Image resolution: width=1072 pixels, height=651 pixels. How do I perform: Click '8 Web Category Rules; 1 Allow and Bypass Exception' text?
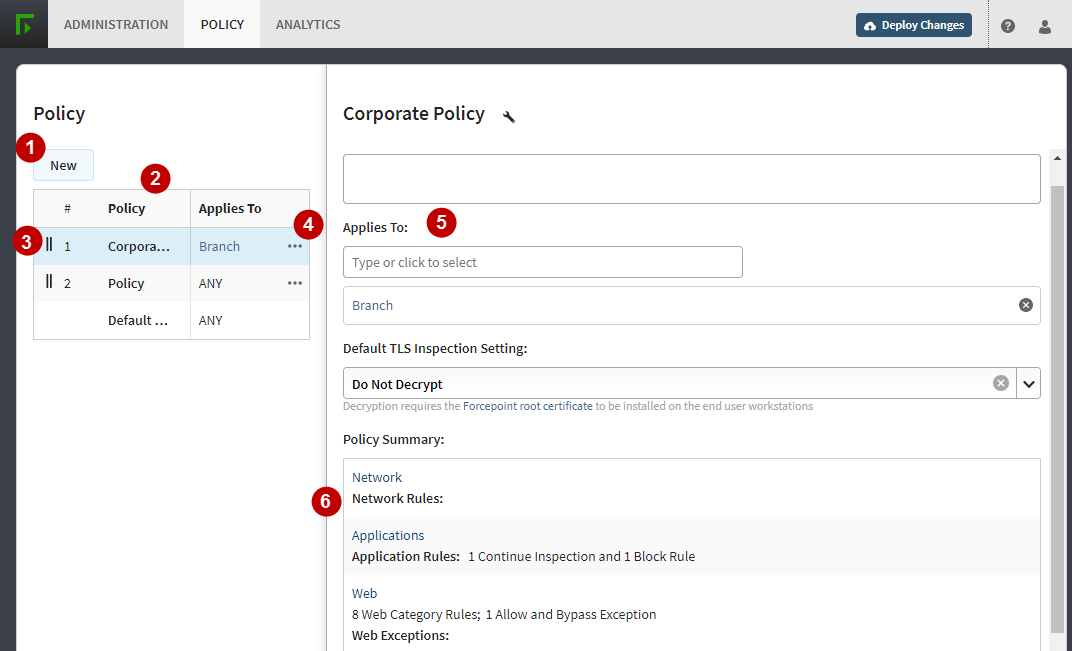504,615
